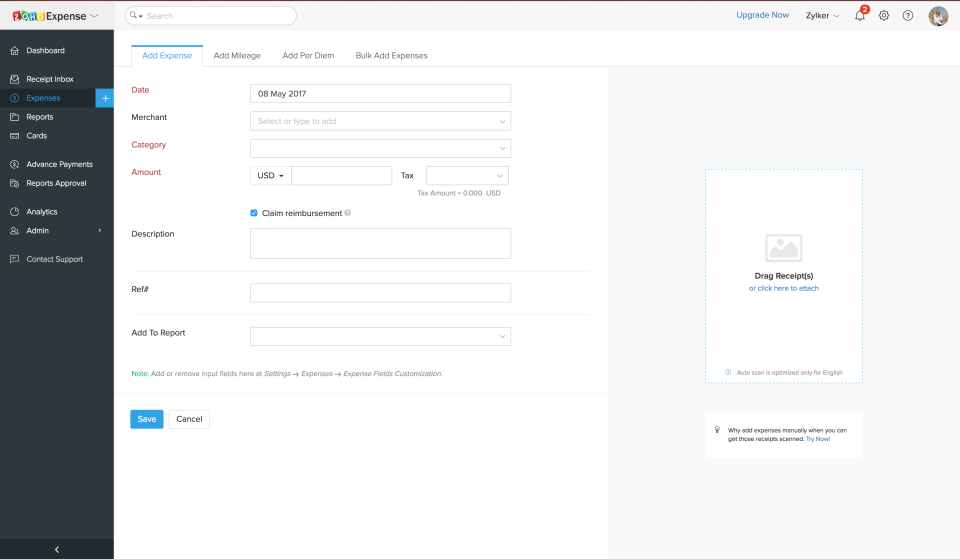Open the Merchant dropdown
This screenshot has height=559, width=960.
[380, 121]
